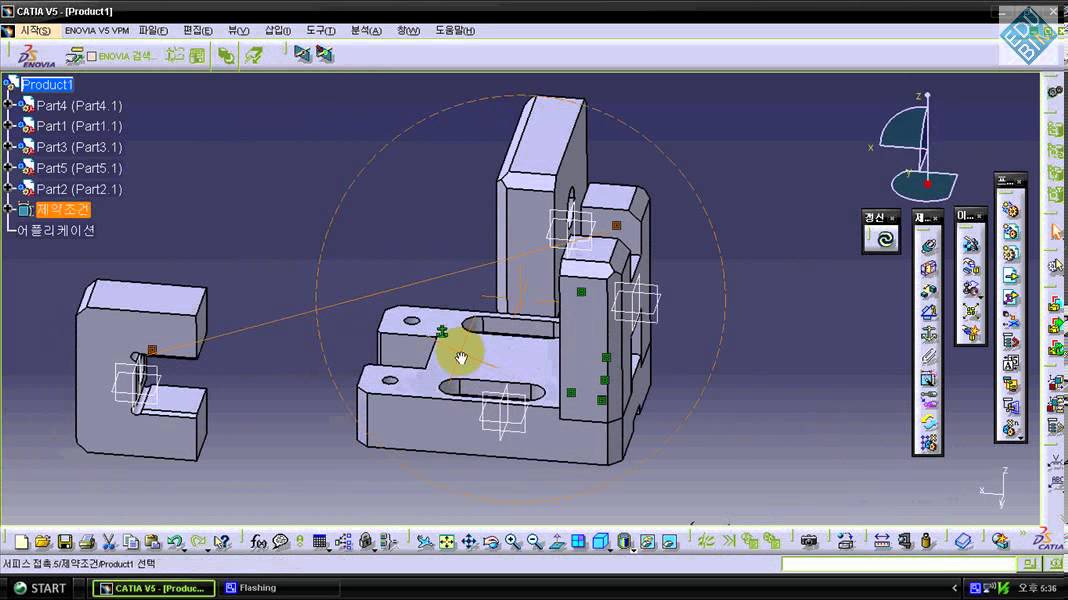1068x600 pixels.
Task: Click the Measure Between icon
Action: click(x=881, y=541)
